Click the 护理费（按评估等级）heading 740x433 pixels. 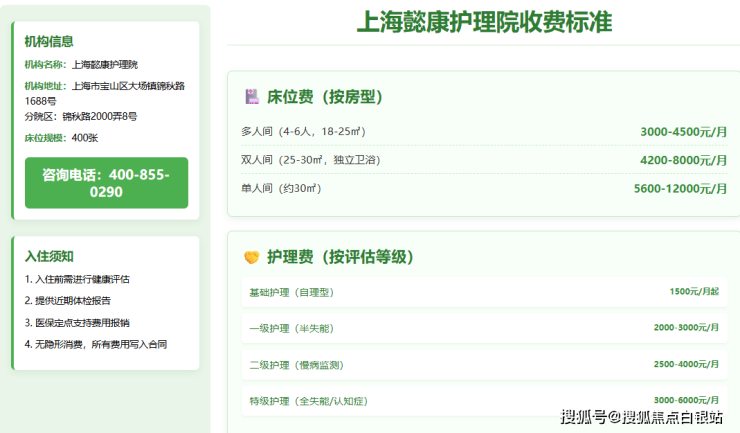(340, 257)
